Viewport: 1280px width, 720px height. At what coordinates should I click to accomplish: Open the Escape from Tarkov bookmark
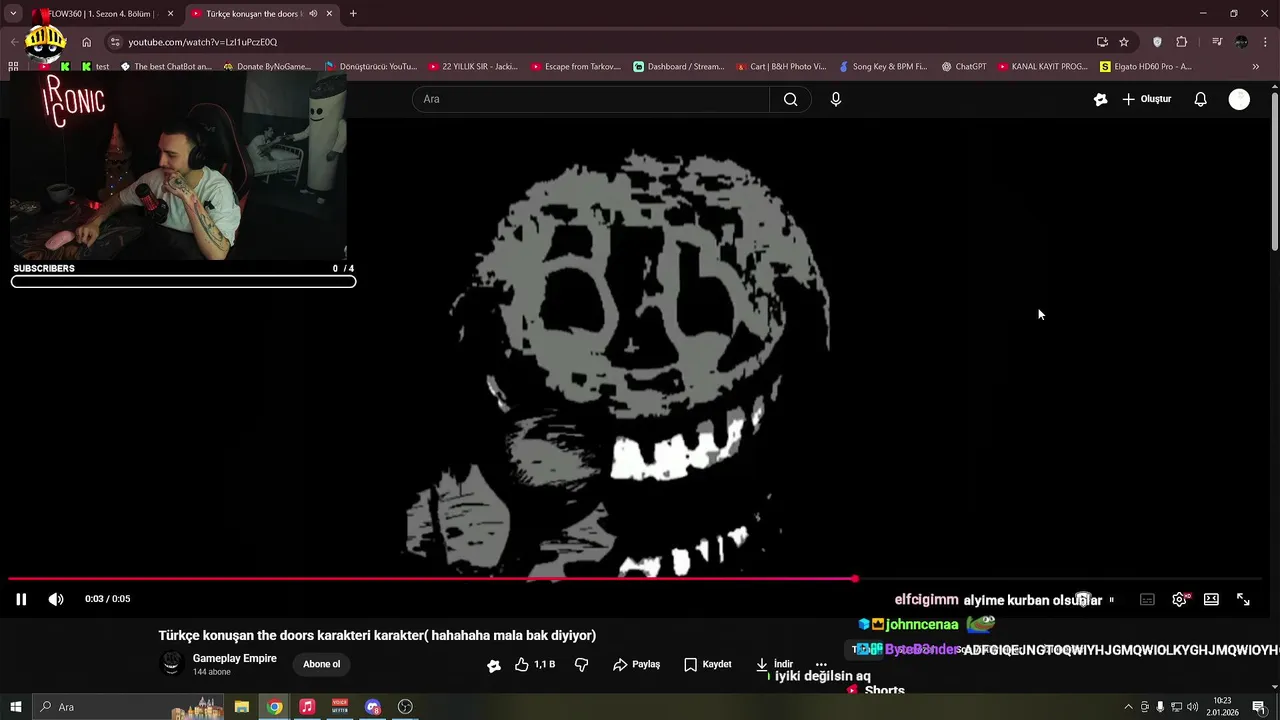pyautogui.click(x=576, y=67)
